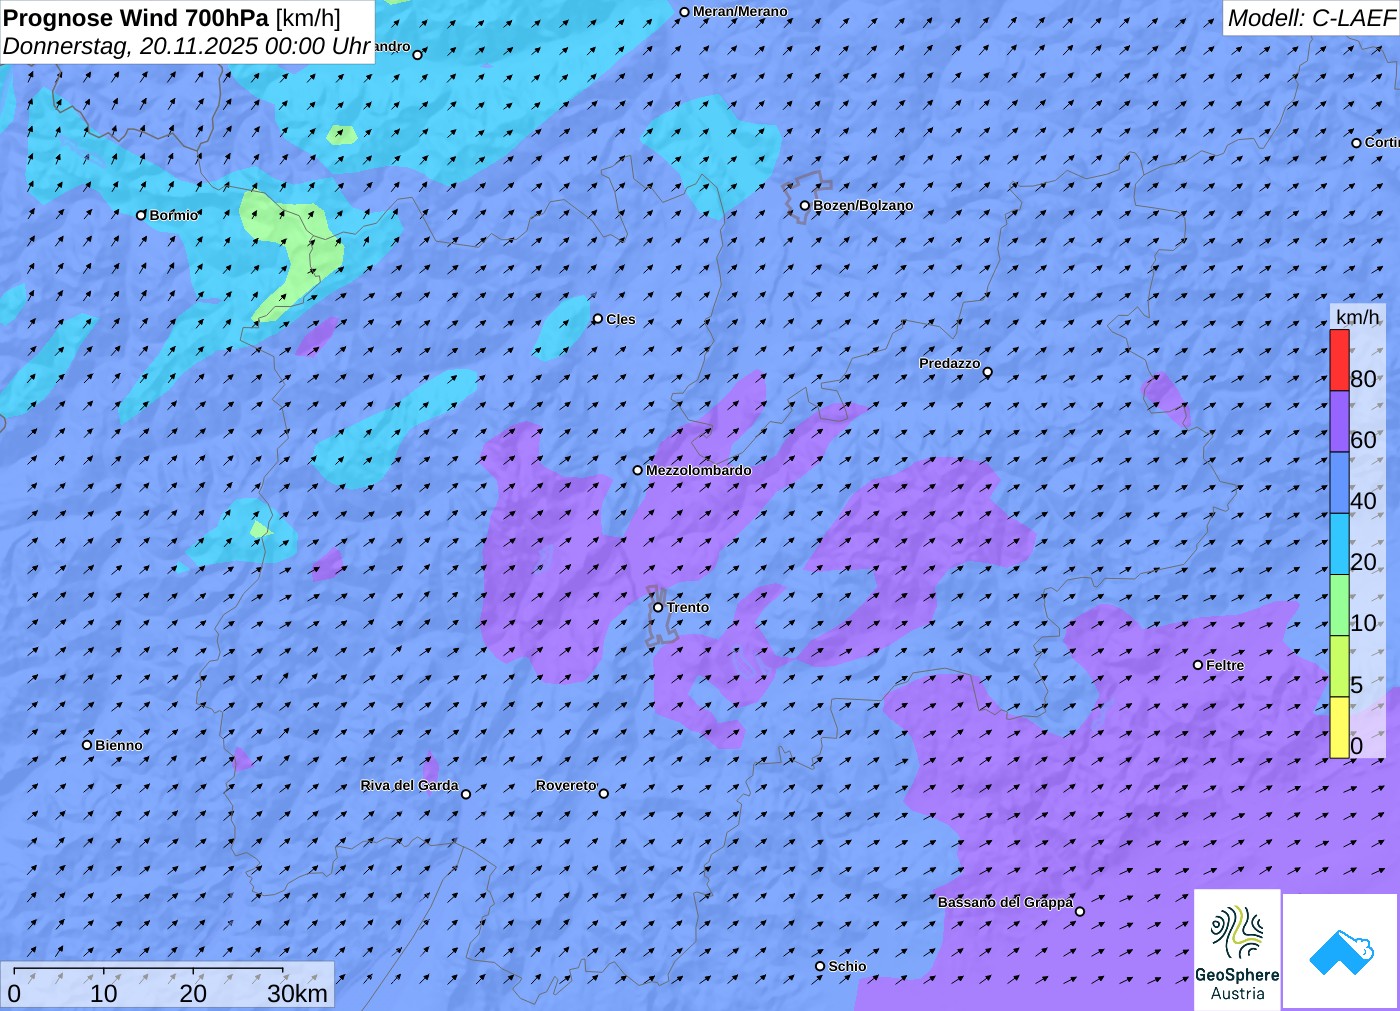Click the red 80 km/h legend swatch
Screen dimensions: 1400x1011
[1339, 360]
